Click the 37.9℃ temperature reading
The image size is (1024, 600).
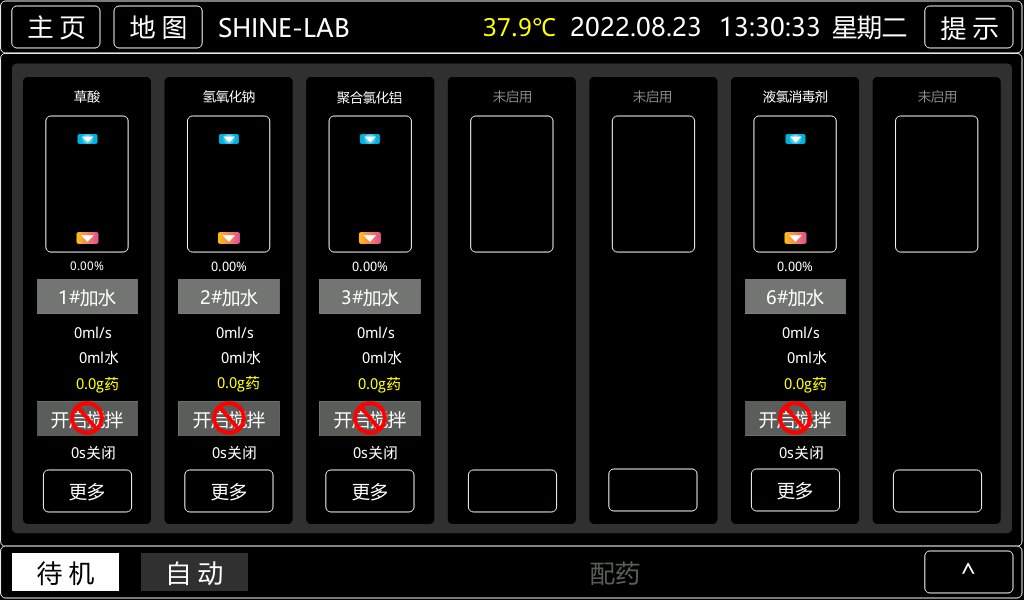click(519, 27)
